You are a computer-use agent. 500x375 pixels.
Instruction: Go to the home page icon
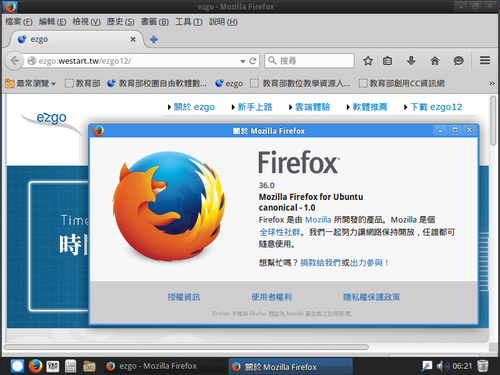[435, 61]
